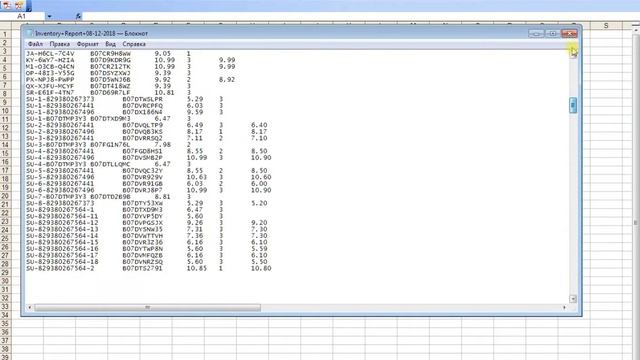Image resolution: width=640 pixels, height=360 pixels.
Task: Open the Файл menu in Notepad
Action: [36, 44]
